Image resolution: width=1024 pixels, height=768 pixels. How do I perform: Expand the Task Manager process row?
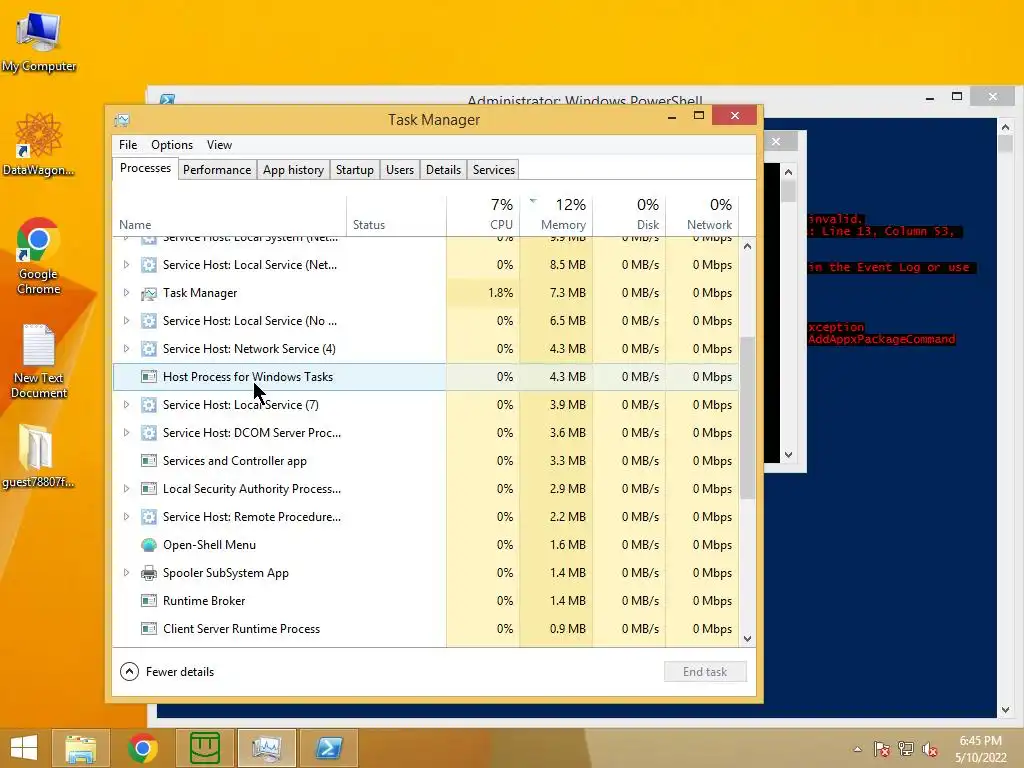click(x=126, y=293)
